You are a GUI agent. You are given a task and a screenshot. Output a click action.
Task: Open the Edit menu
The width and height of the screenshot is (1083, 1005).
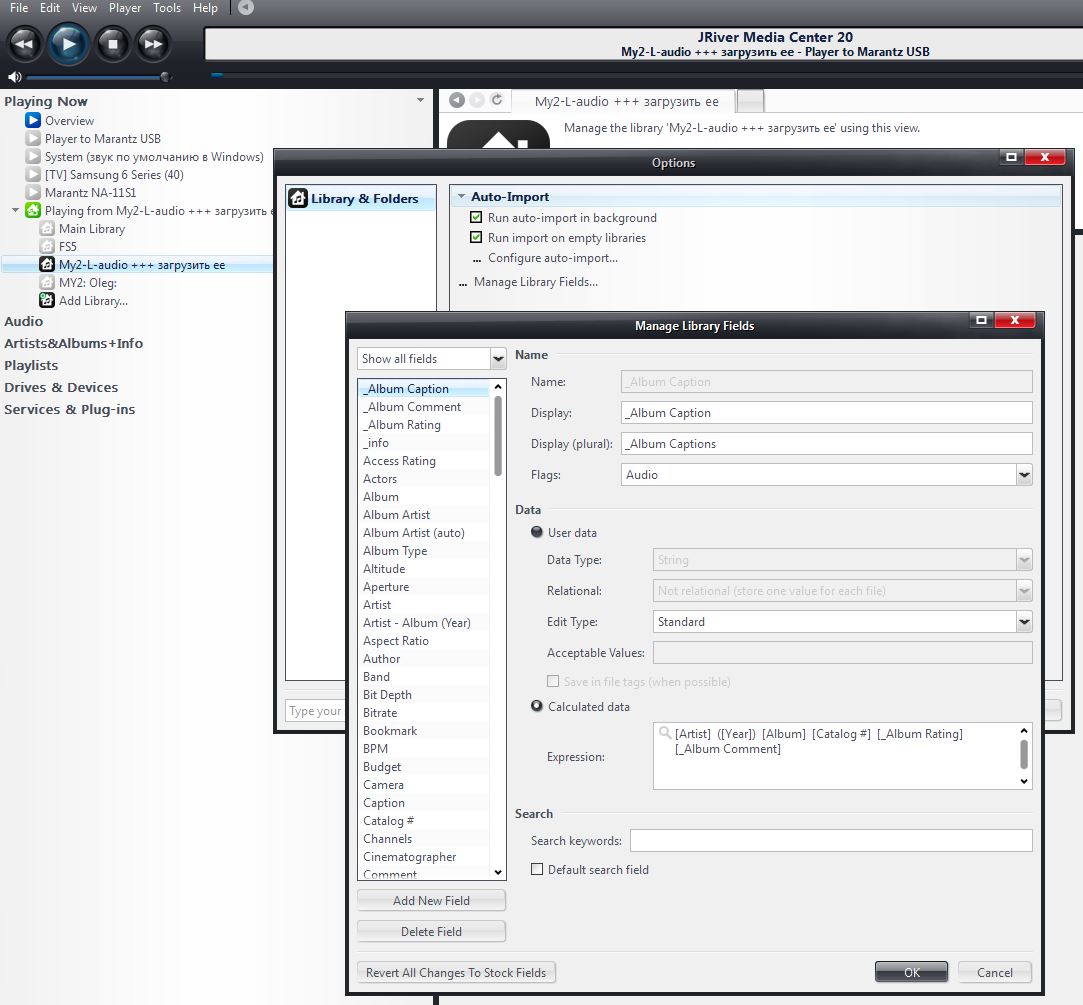[x=50, y=8]
